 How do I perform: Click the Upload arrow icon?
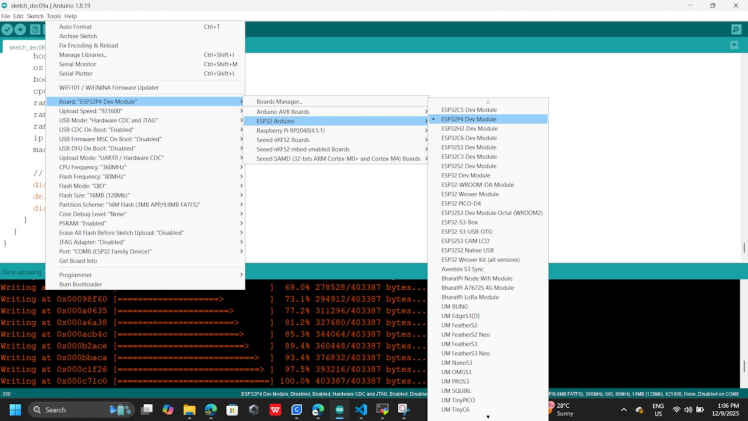point(21,30)
